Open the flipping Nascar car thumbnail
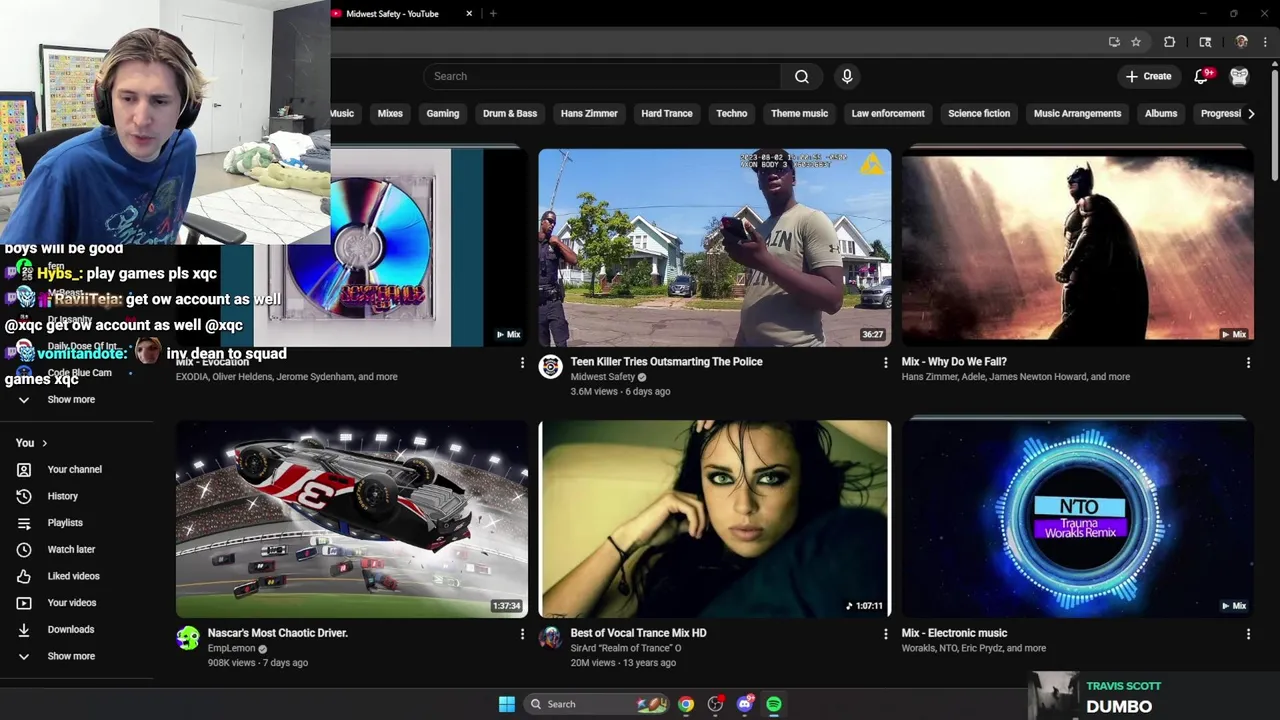Screen dimensions: 1280x720 click(352, 519)
